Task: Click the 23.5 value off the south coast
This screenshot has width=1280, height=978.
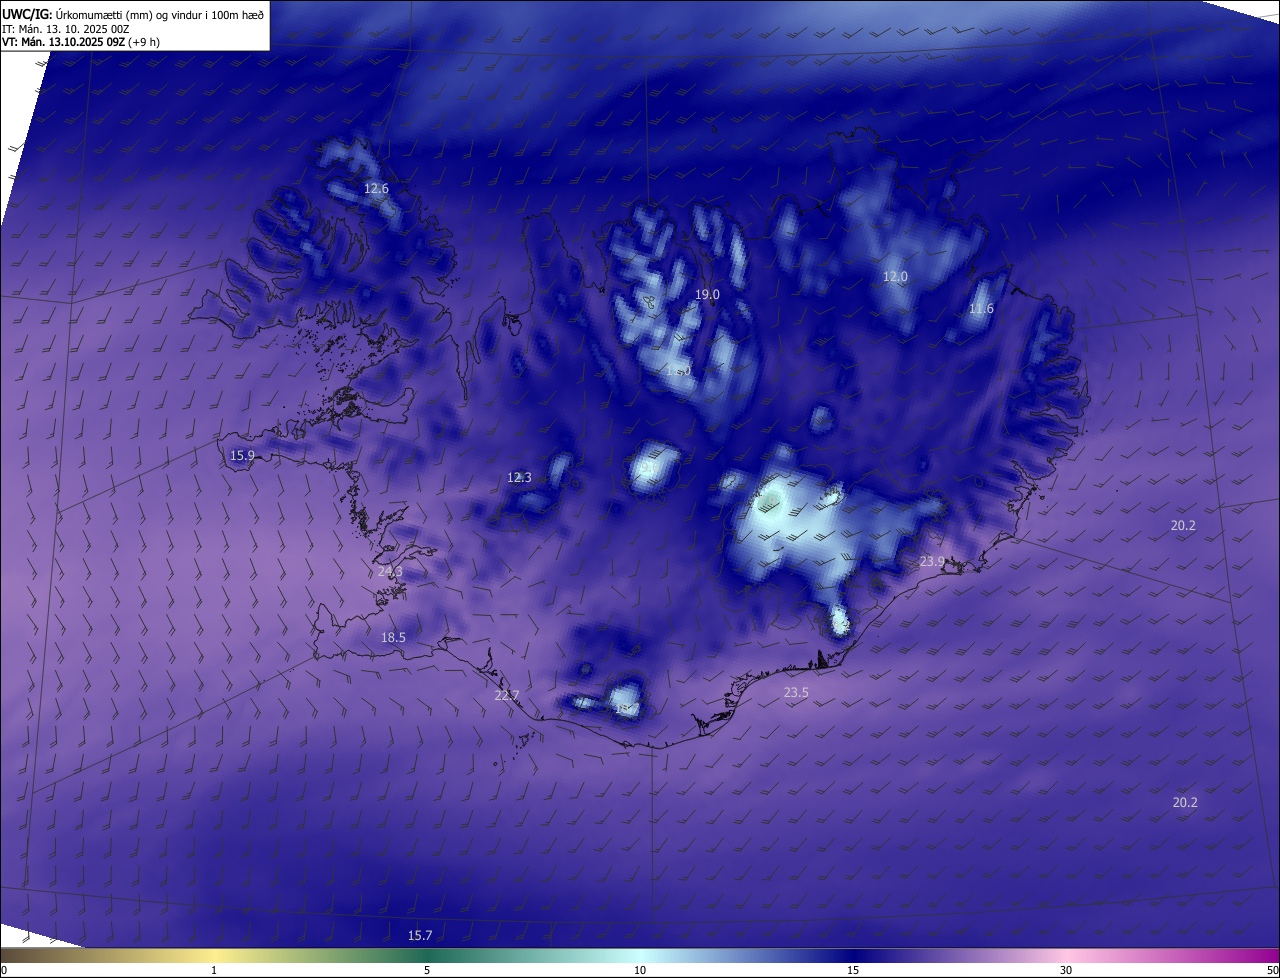Action: [796, 692]
